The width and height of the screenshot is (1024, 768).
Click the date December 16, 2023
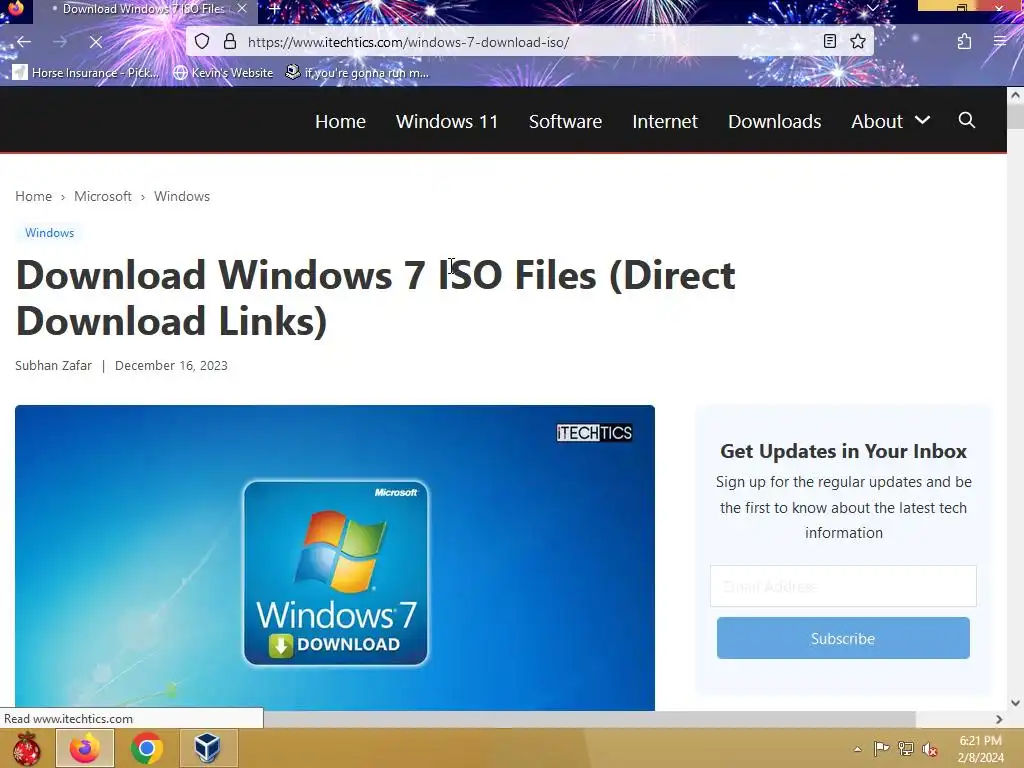(171, 365)
